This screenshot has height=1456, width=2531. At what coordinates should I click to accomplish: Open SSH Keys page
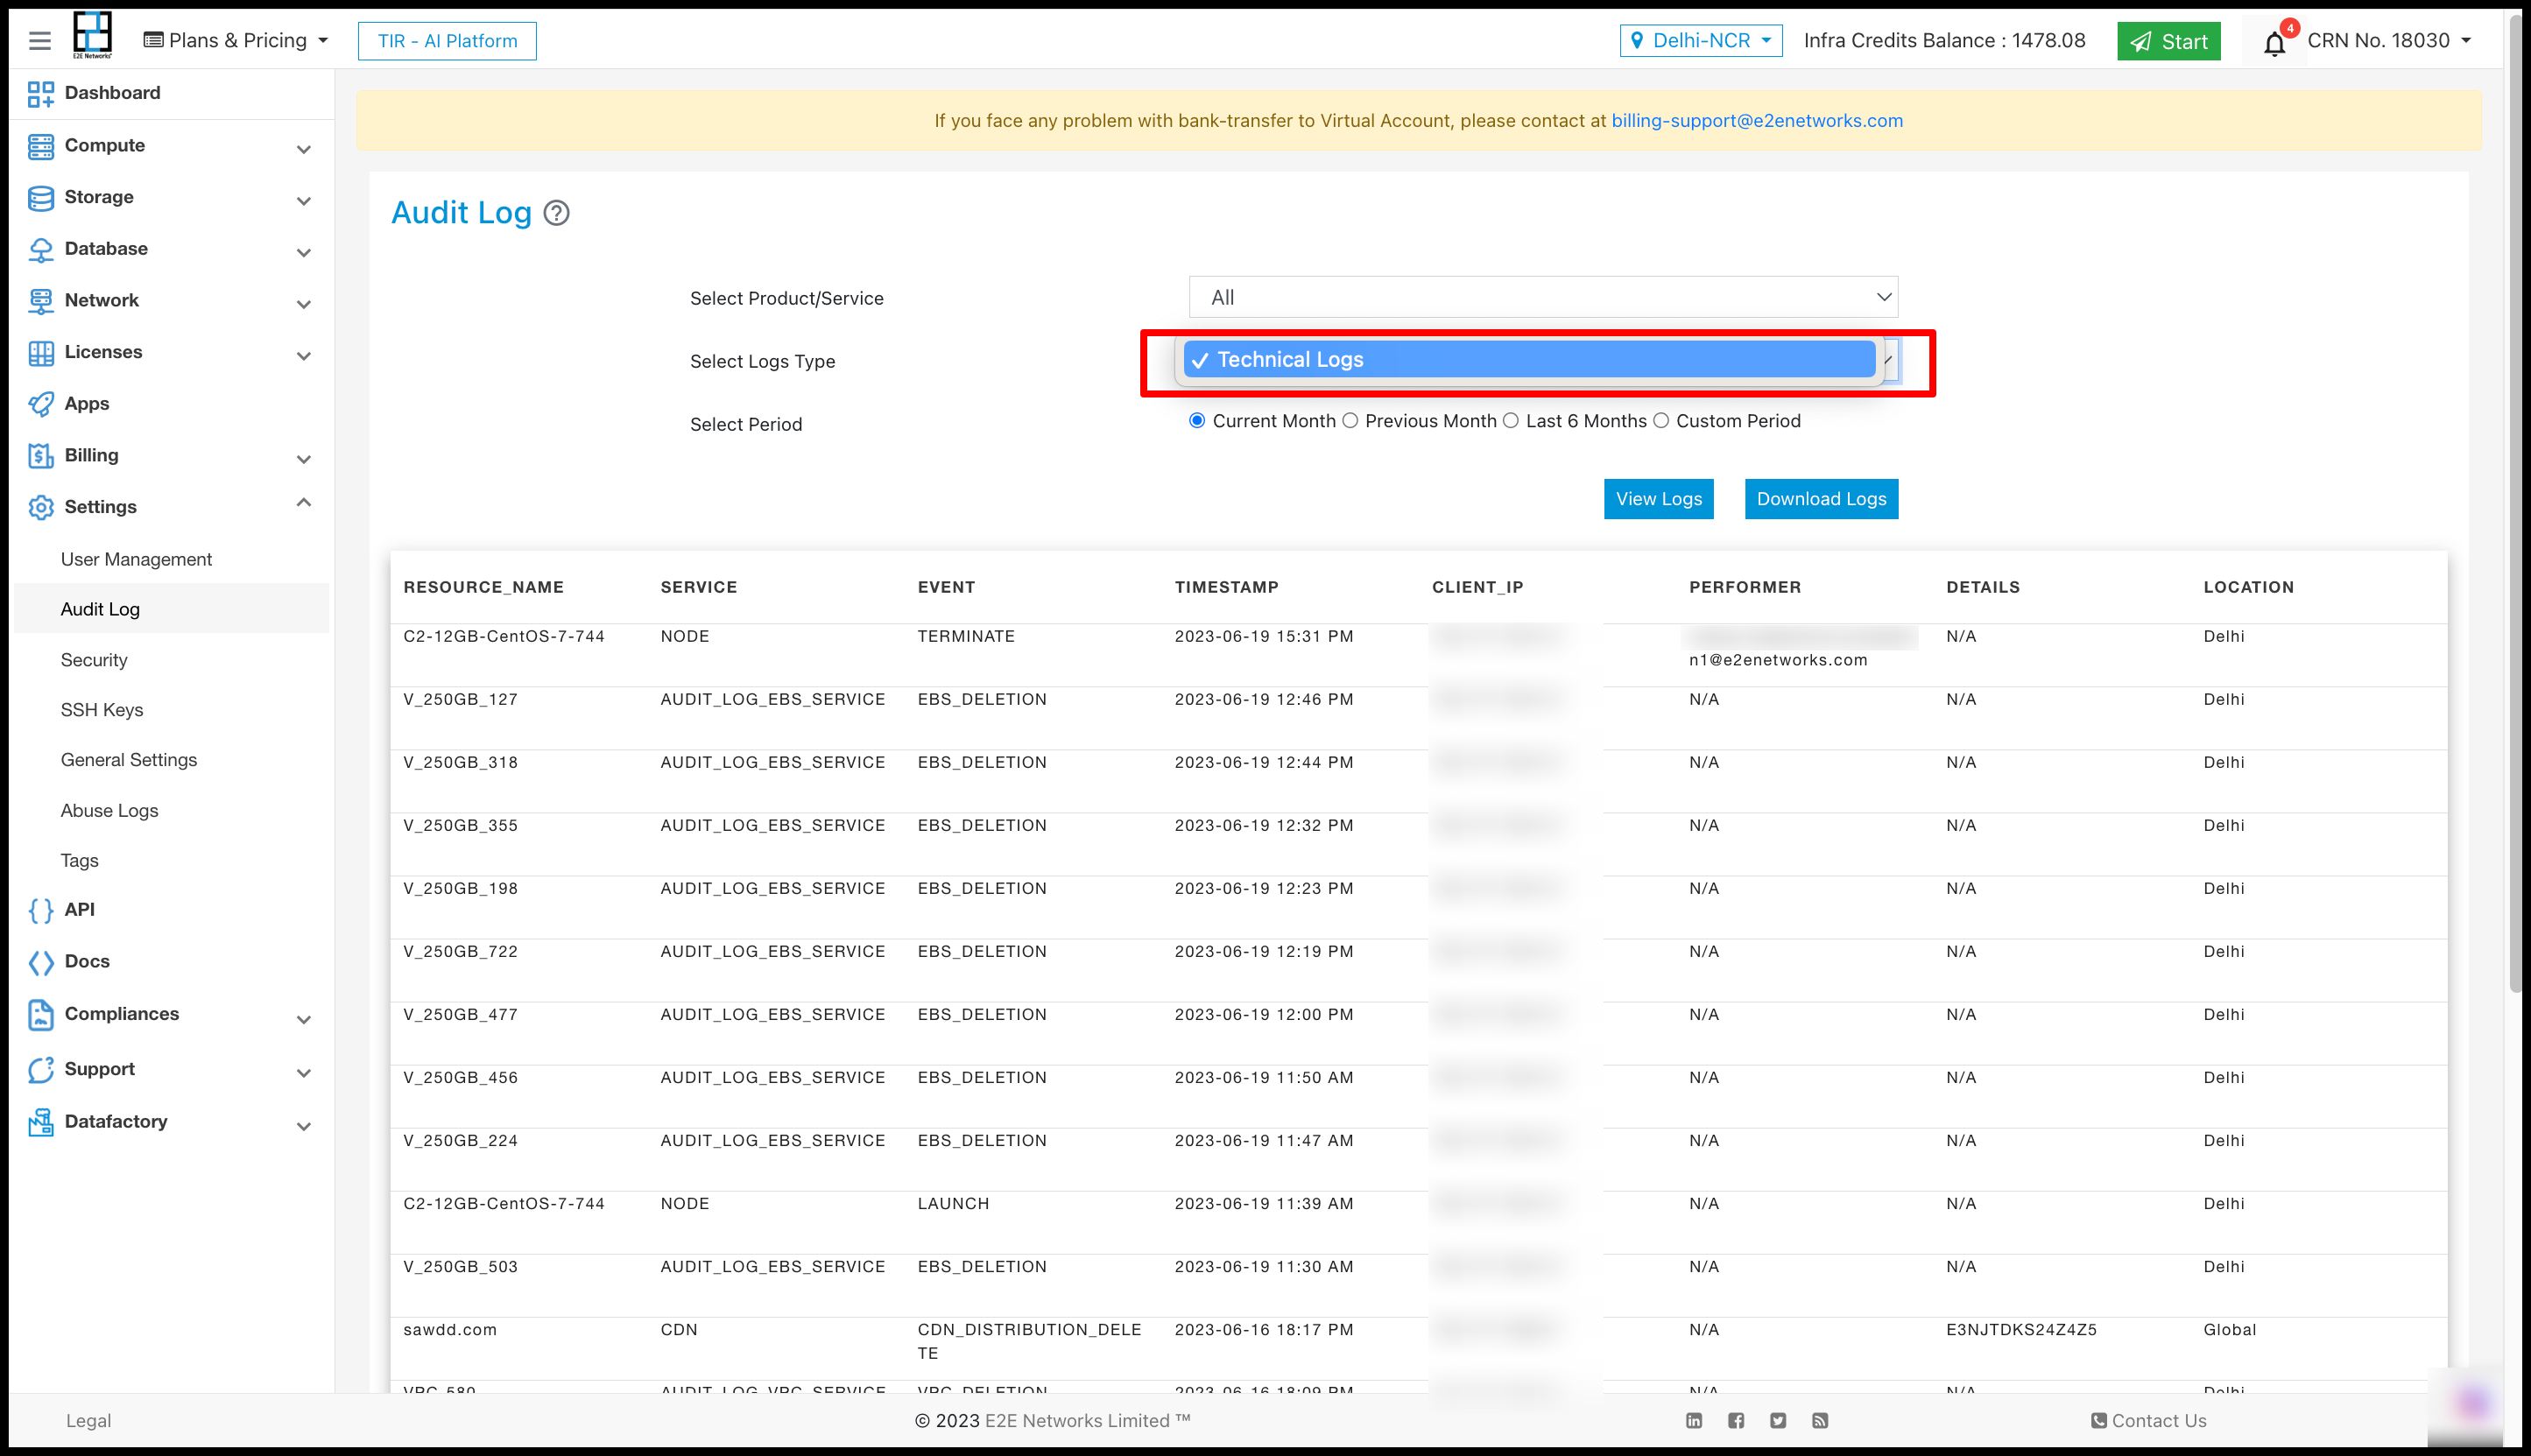[102, 710]
